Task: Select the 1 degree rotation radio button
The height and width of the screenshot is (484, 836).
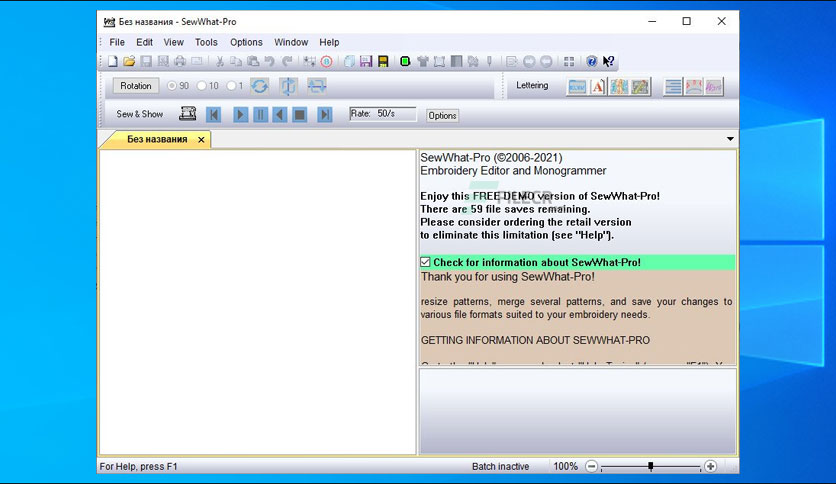Action: coord(231,86)
